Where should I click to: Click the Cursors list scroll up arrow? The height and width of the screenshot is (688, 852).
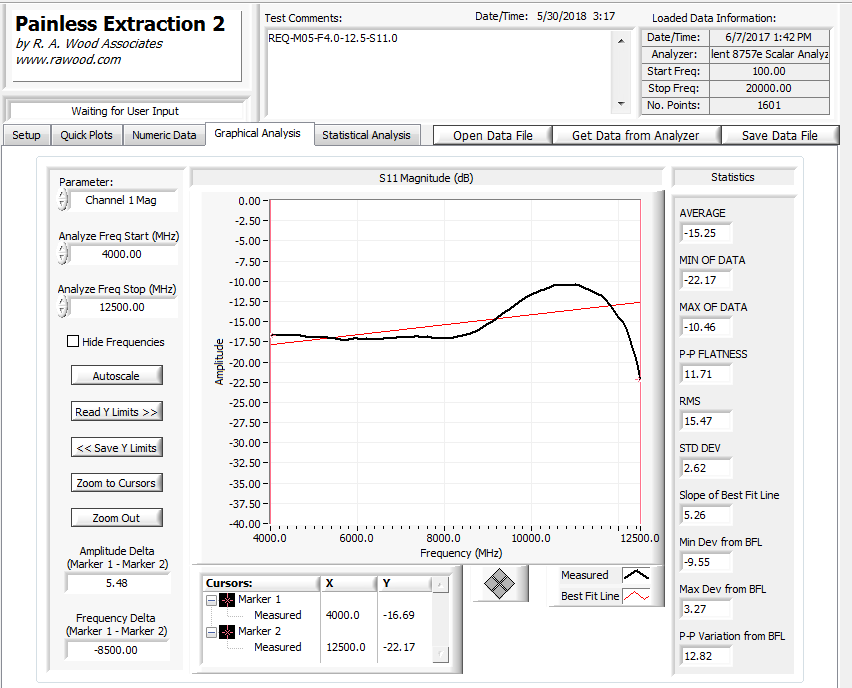point(440,585)
